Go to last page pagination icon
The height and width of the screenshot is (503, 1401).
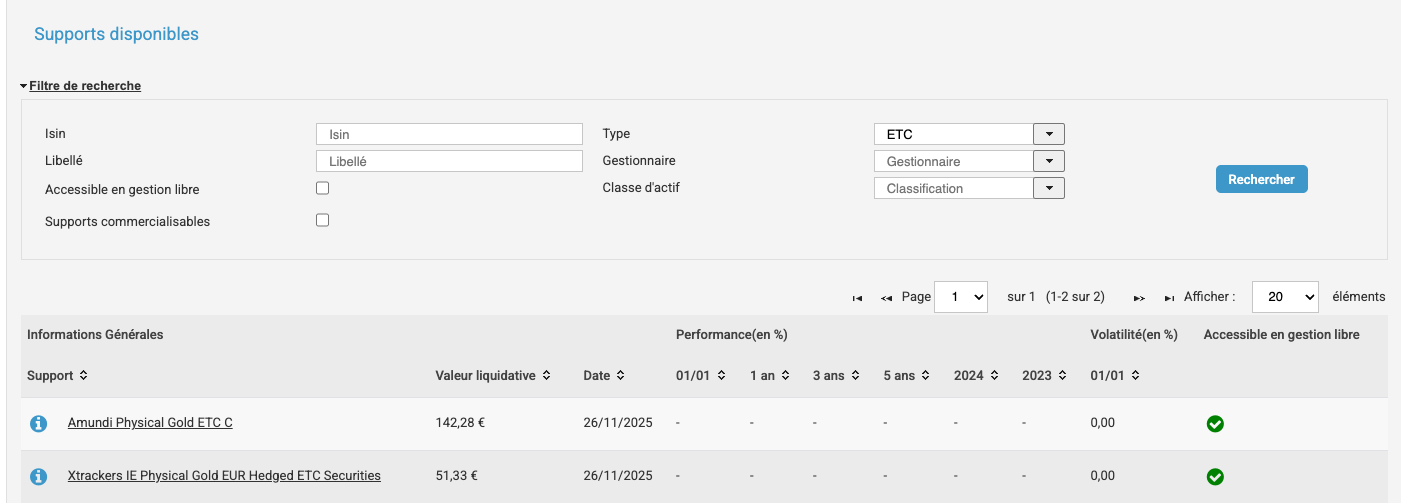[x=1169, y=298]
